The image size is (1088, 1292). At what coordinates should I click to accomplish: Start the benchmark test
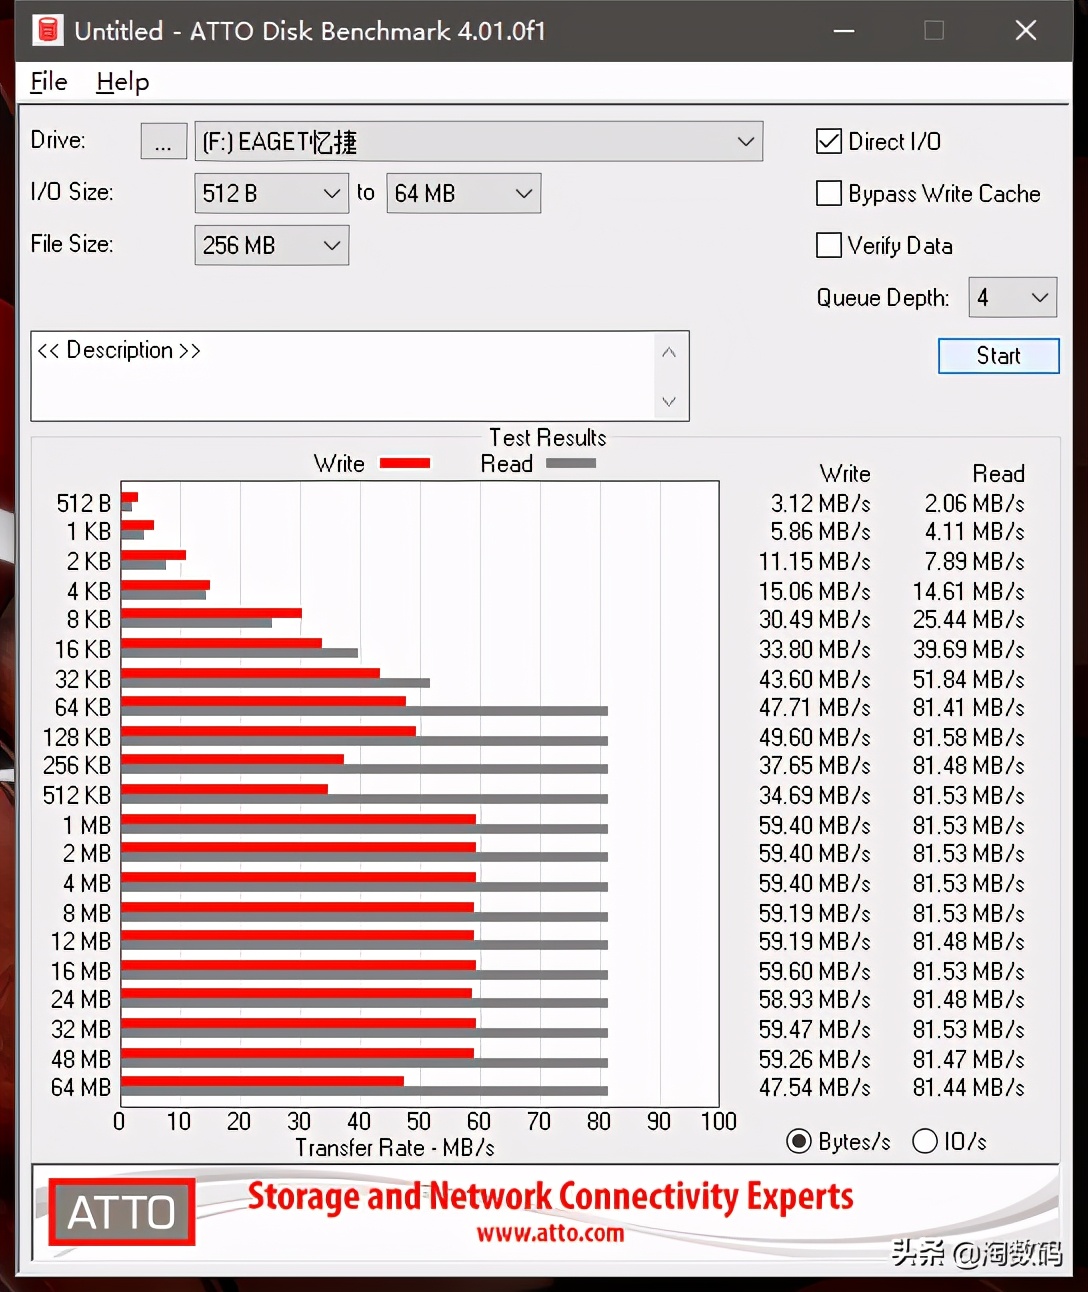(x=998, y=356)
